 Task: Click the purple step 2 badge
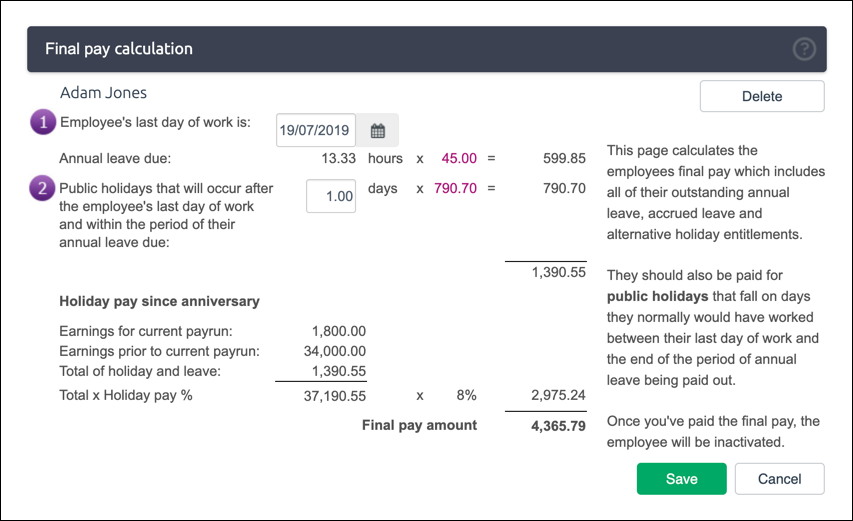click(42, 188)
